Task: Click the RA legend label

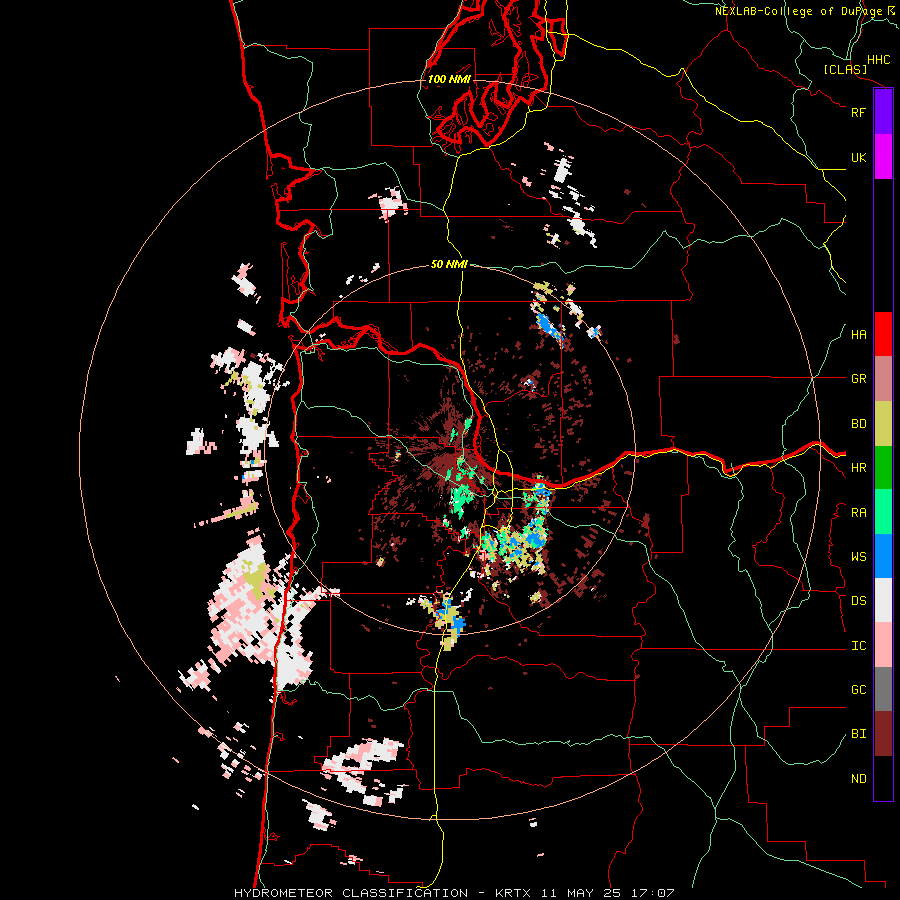Action: coord(858,513)
